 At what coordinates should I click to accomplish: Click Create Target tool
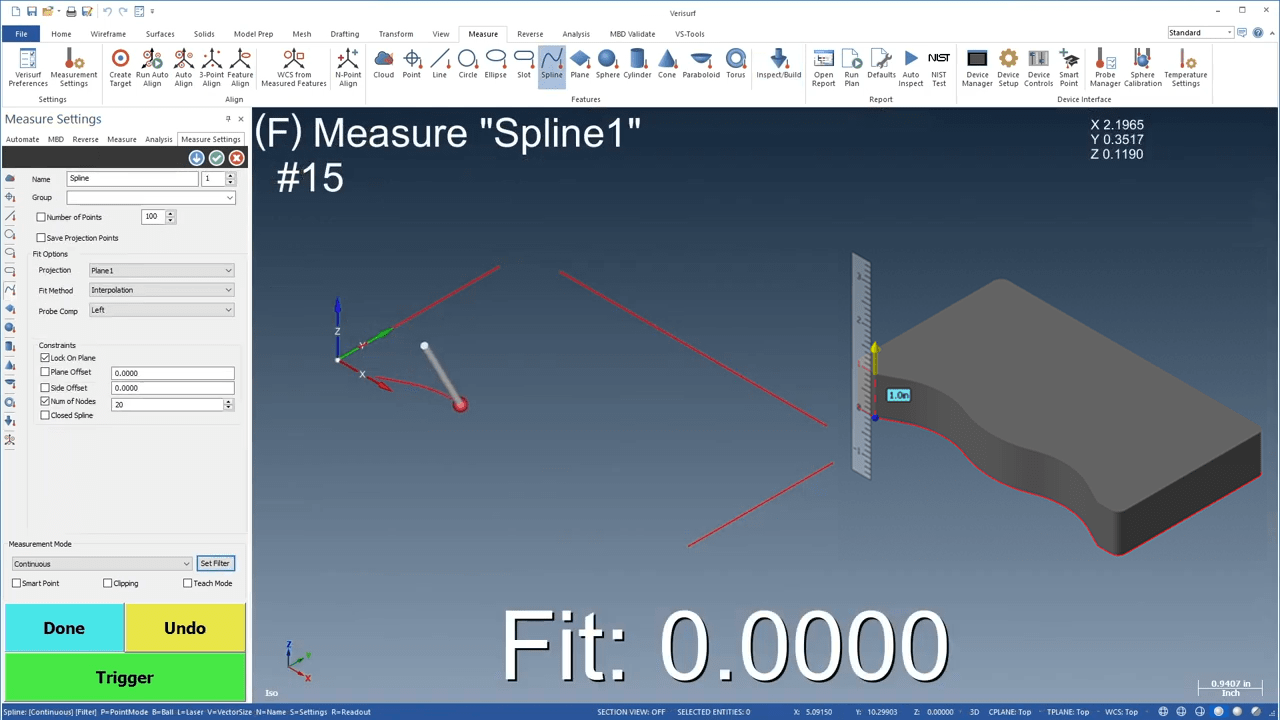click(120, 68)
